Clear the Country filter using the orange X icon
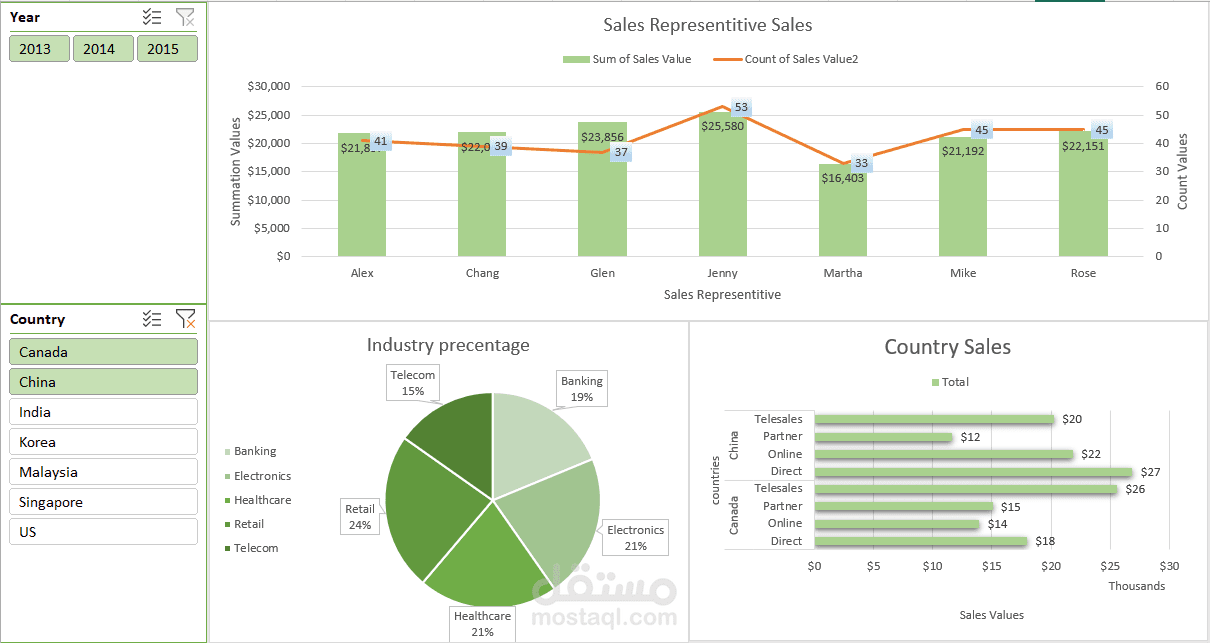The image size is (1210, 643). coord(185,318)
